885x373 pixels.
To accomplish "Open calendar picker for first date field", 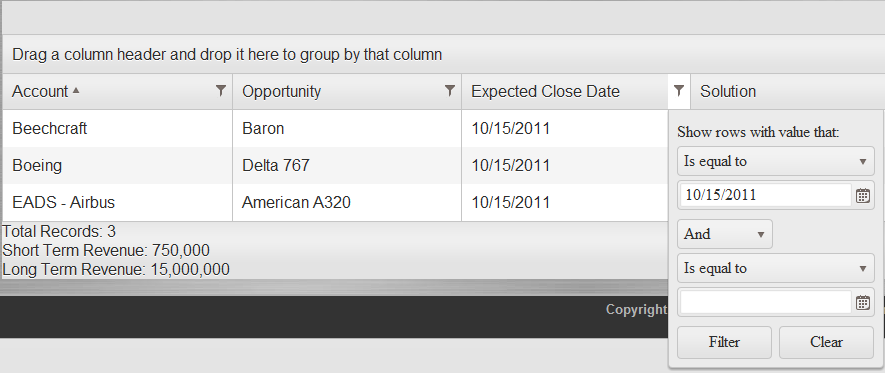I will coord(862,196).
